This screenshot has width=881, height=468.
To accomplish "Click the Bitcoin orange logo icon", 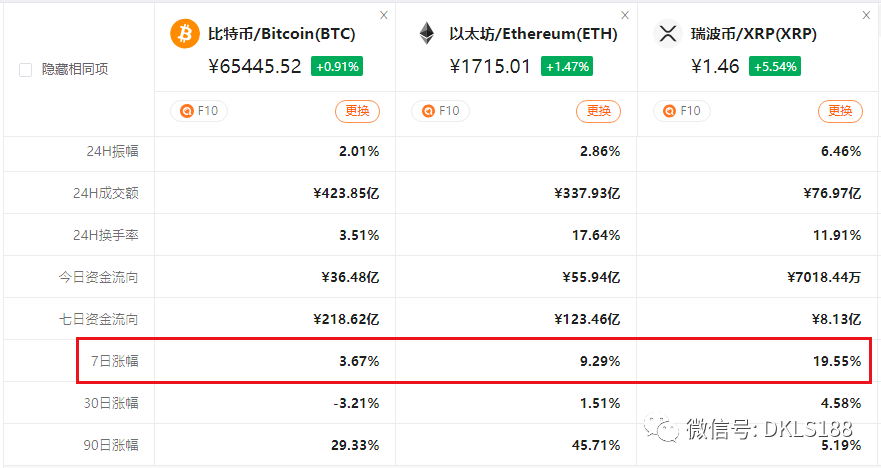I will (185, 33).
